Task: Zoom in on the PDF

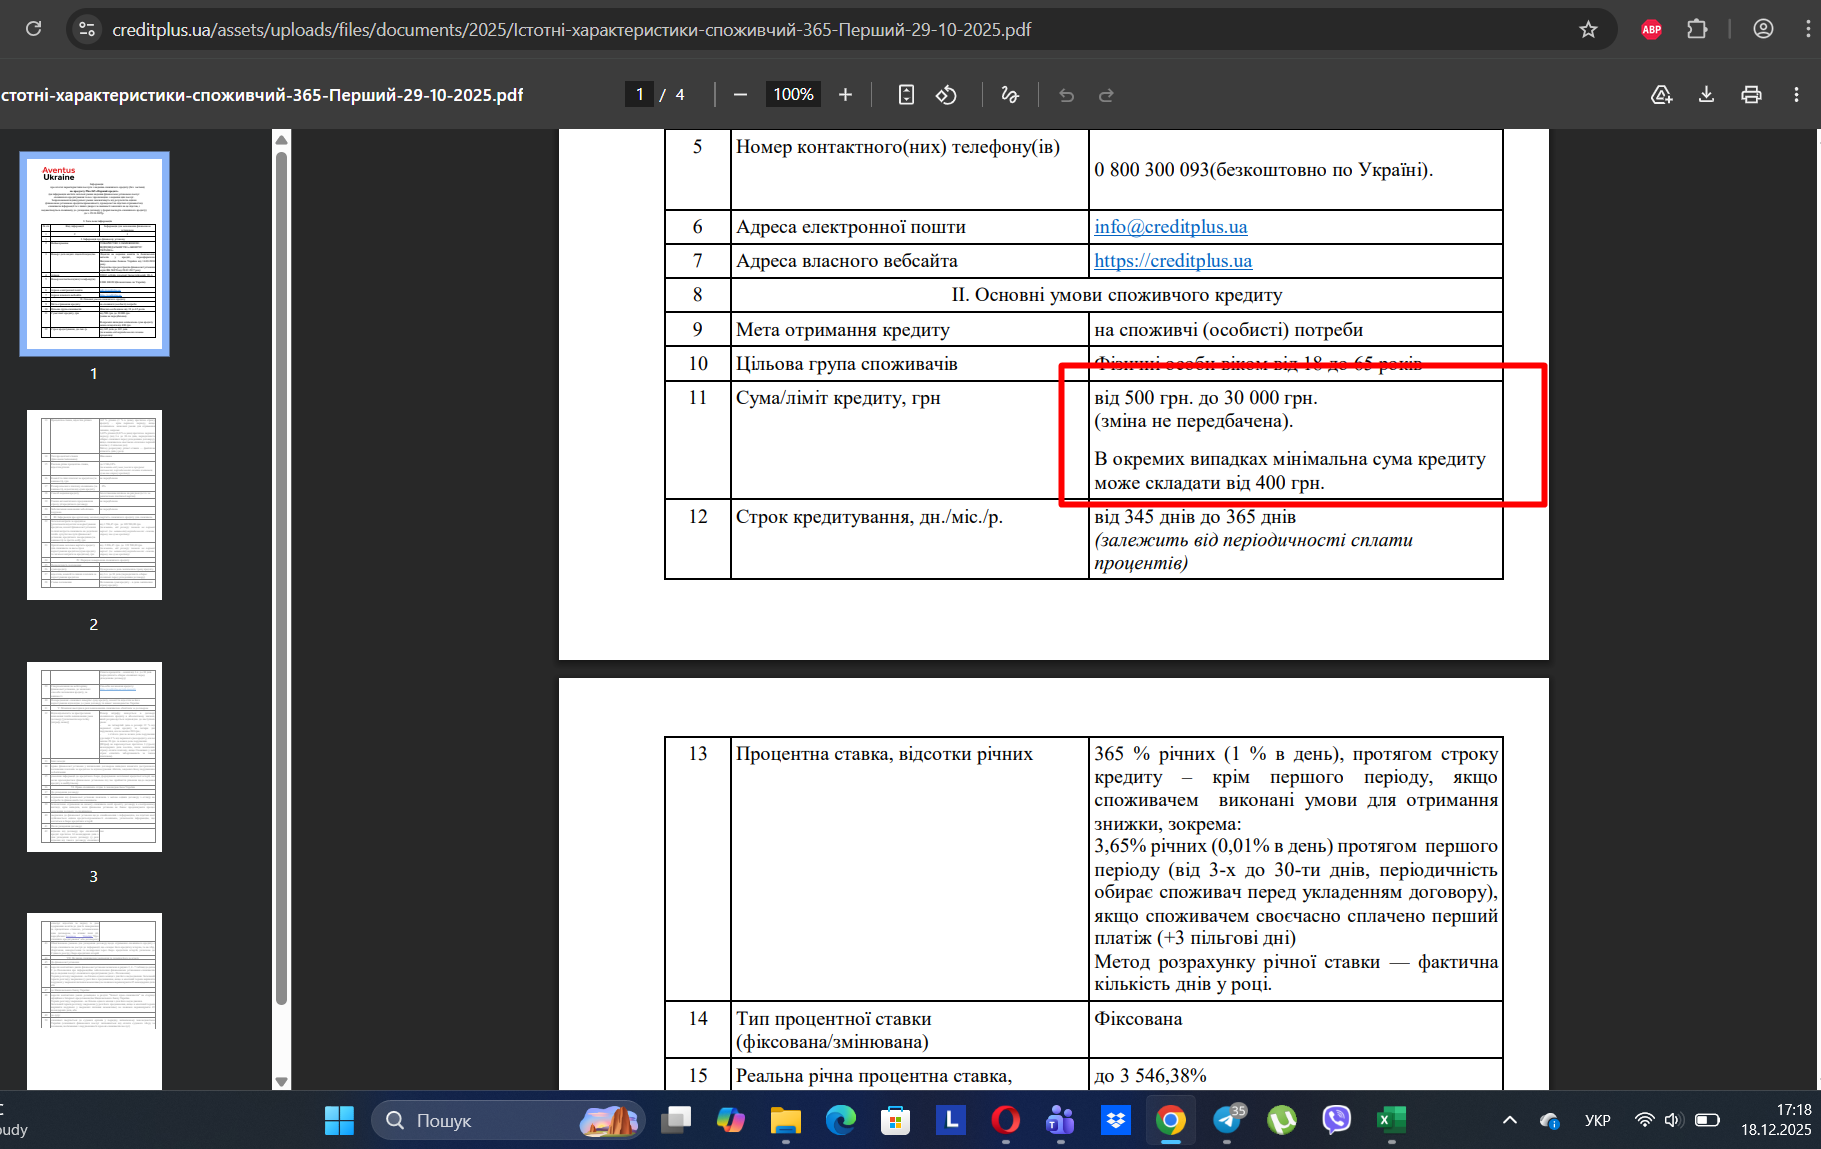Action: pyautogui.click(x=845, y=95)
